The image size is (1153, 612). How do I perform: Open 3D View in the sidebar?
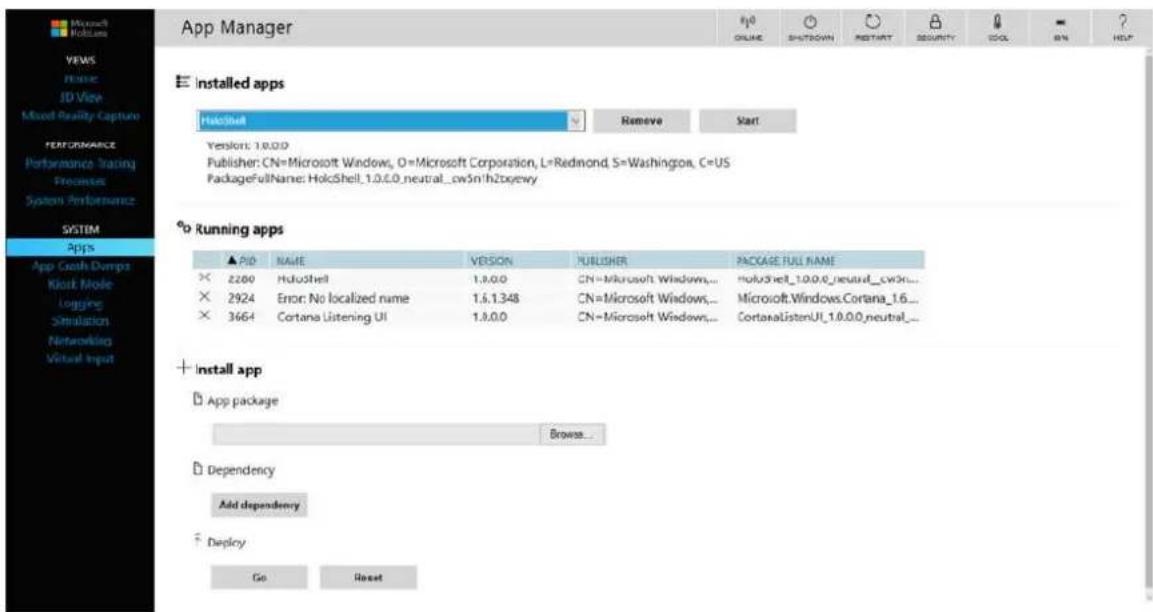(81, 97)
